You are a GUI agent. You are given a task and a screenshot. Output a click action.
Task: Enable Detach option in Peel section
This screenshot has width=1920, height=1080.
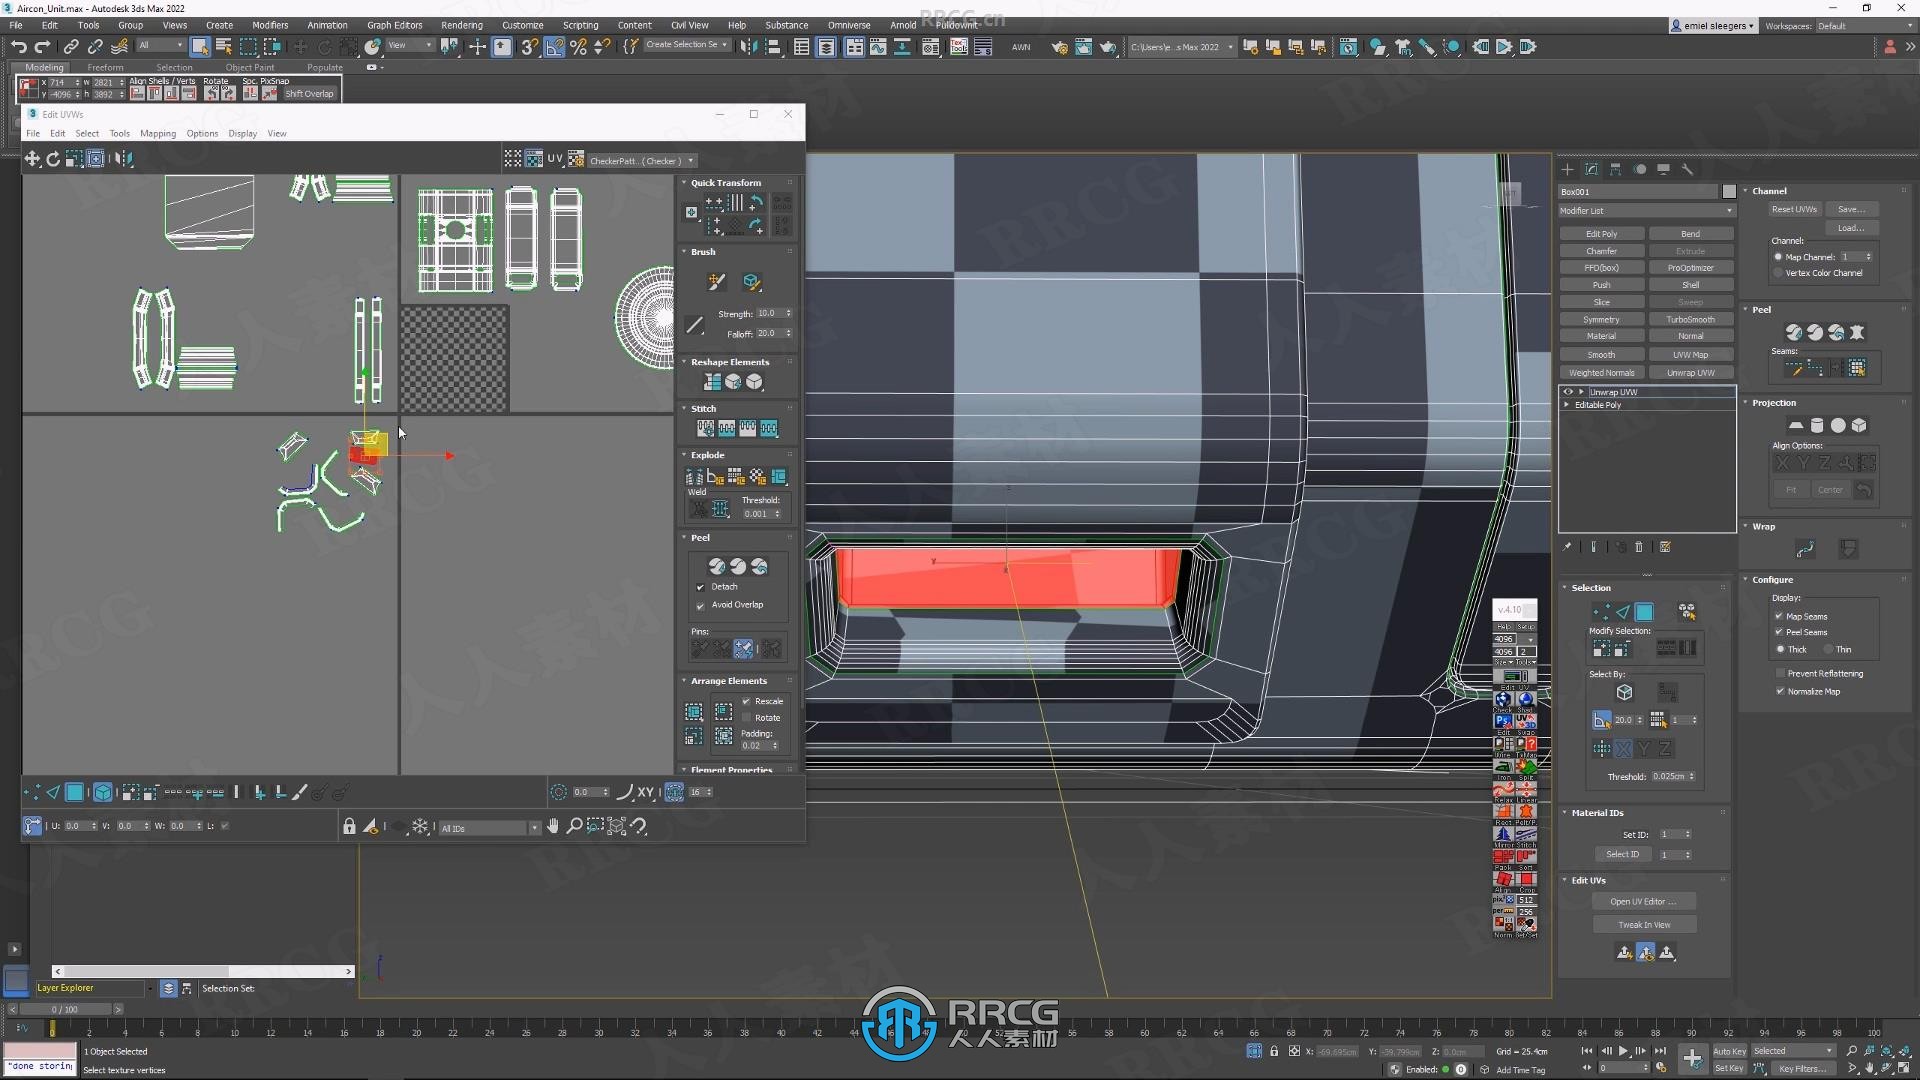(x=700, y=587)
